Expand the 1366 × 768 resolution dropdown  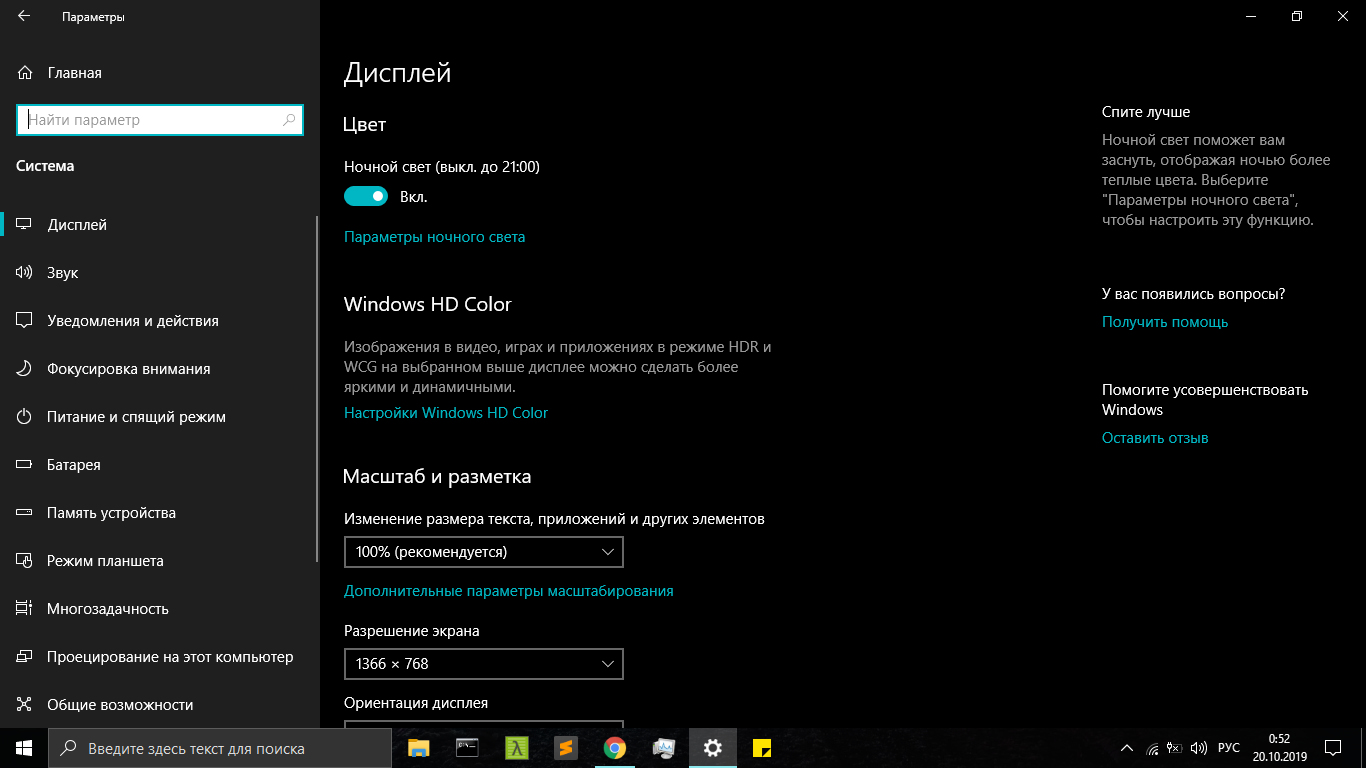click(484, 664)
